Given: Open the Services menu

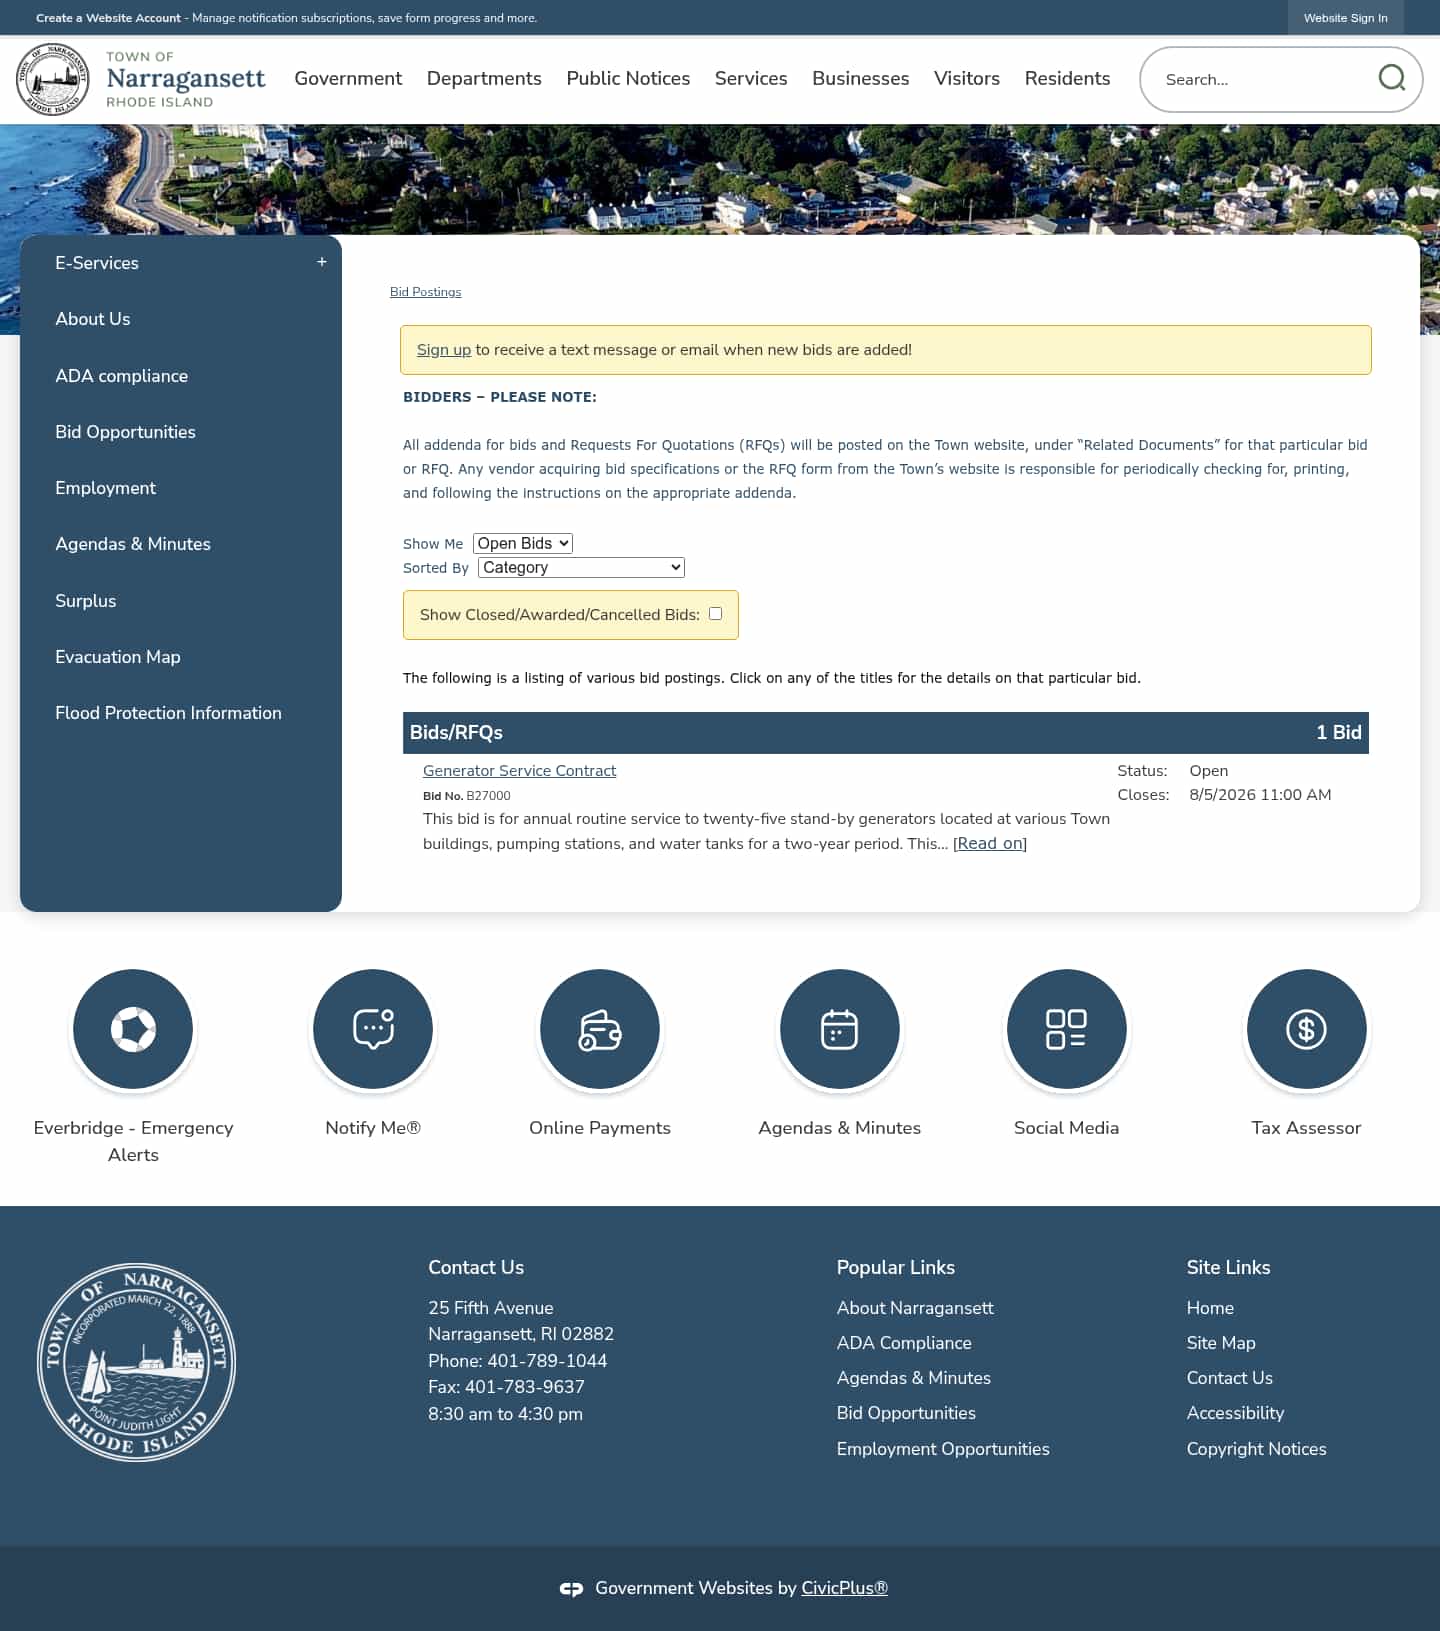Looking at the screenshot, I should coord(751,78).
